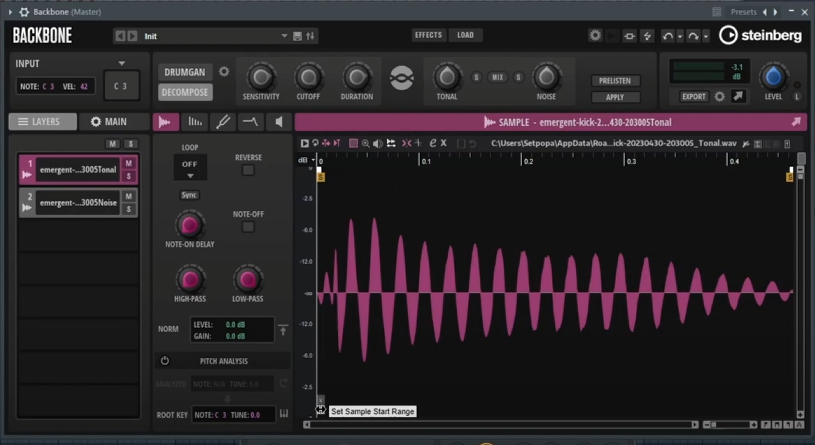Enable the Note-Off checkbox
This screenshot has height=445, width=815.
[248, 227]
